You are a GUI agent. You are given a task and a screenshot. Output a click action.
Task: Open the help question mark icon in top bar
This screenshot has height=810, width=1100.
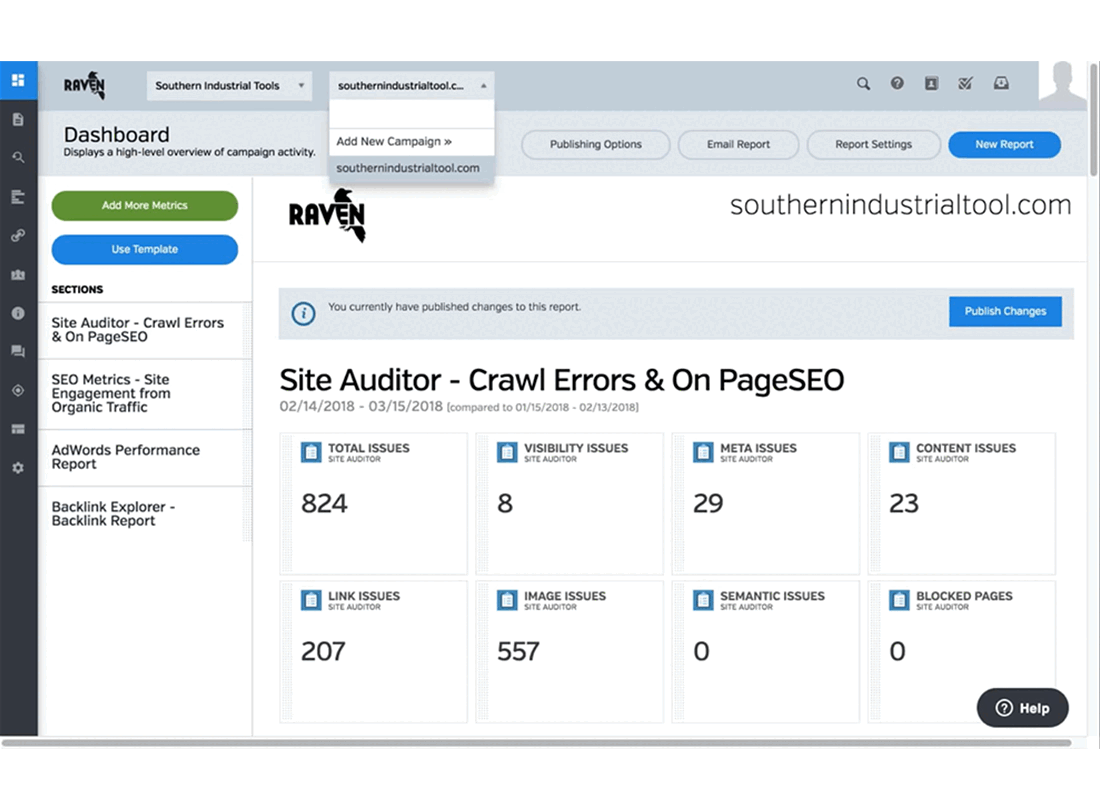pos(897,83)
